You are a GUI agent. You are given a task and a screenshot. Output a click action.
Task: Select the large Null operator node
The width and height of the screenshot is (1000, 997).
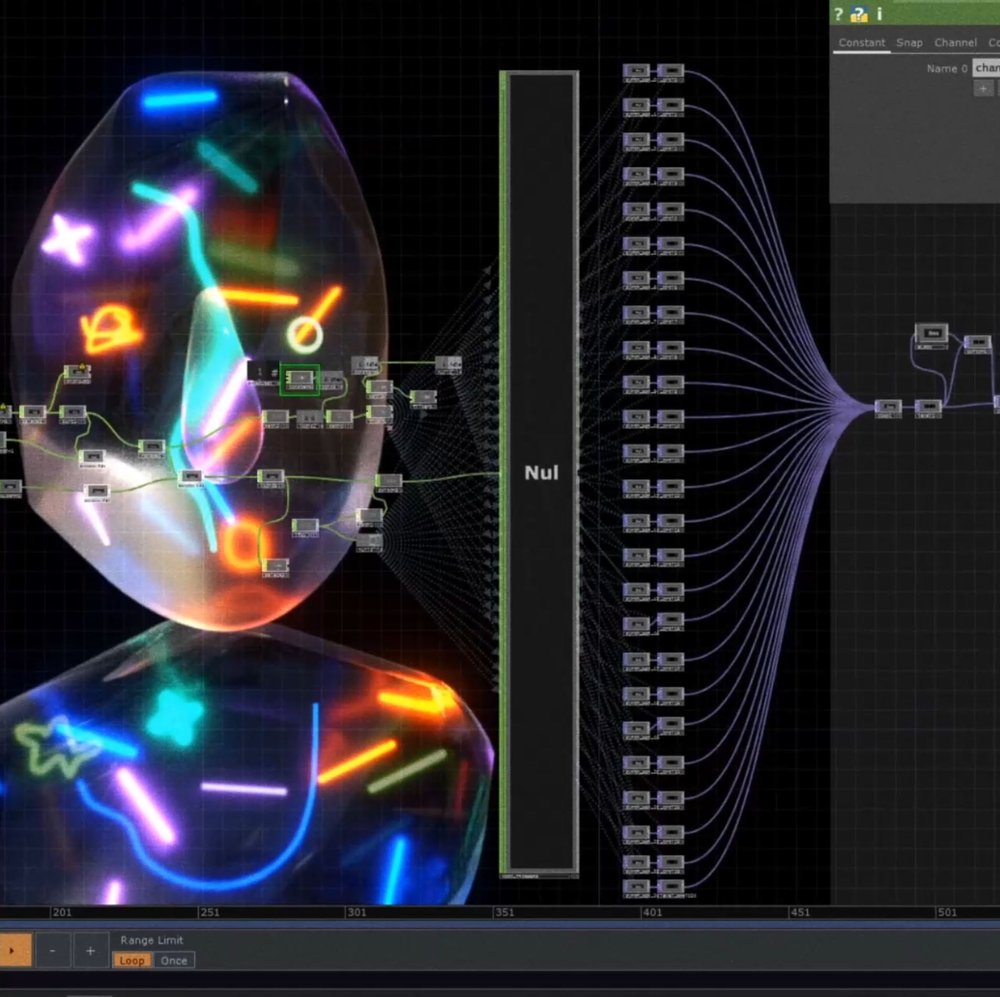pos(541,472)
